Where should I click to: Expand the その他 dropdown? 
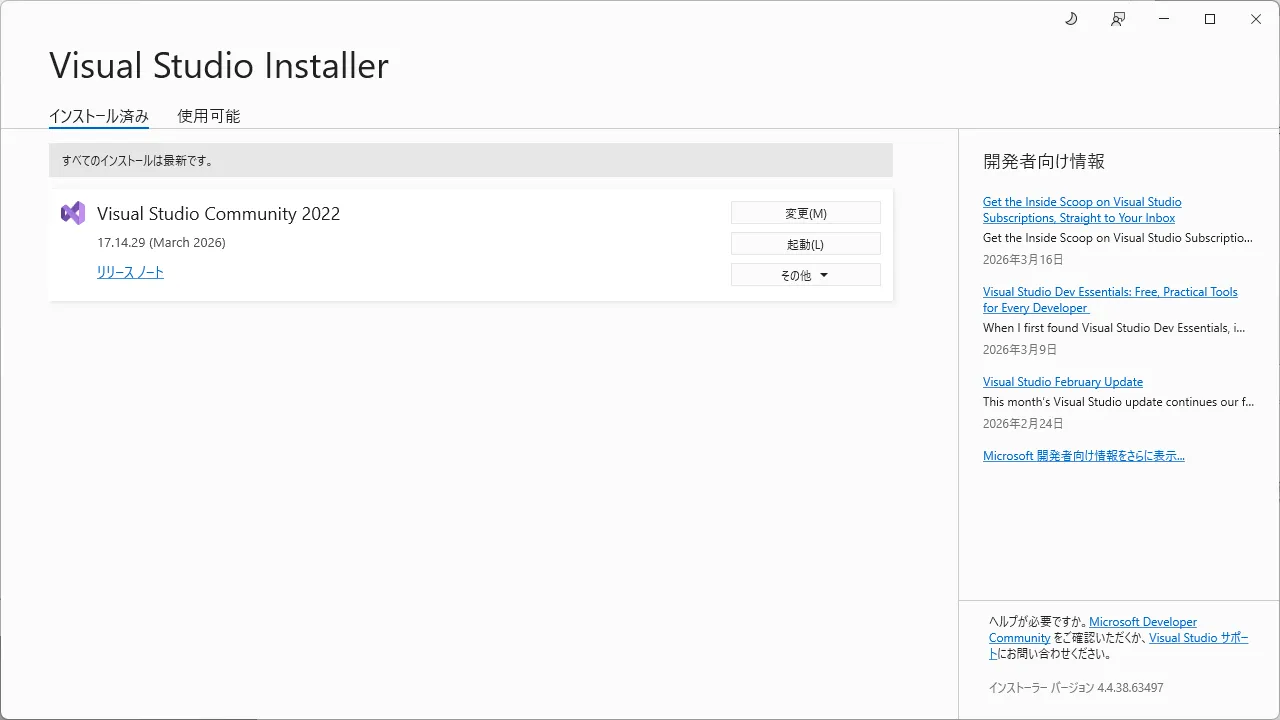point(805,274)
